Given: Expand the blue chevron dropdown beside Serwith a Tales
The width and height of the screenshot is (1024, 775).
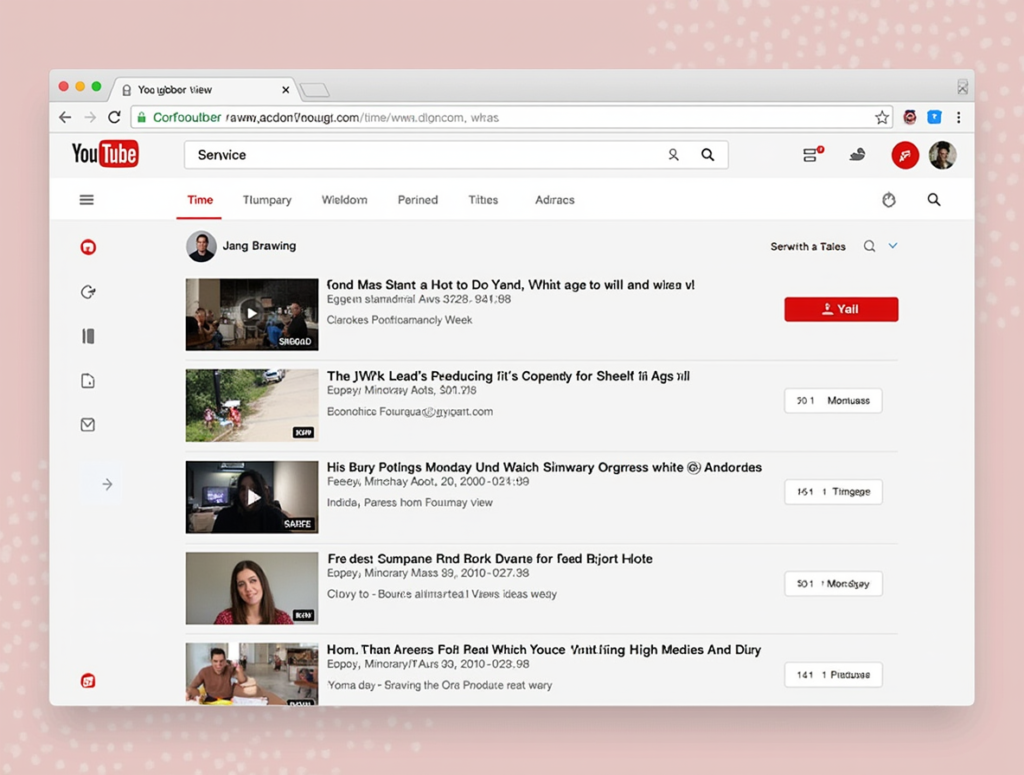Looking at the screenshot, I should [893, 246].
